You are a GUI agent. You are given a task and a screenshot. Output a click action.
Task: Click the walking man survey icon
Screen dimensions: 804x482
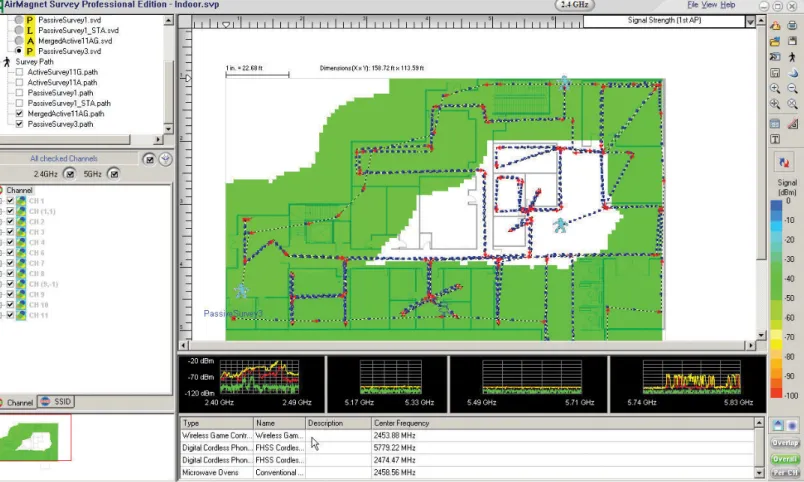click(x=792, y=57)
